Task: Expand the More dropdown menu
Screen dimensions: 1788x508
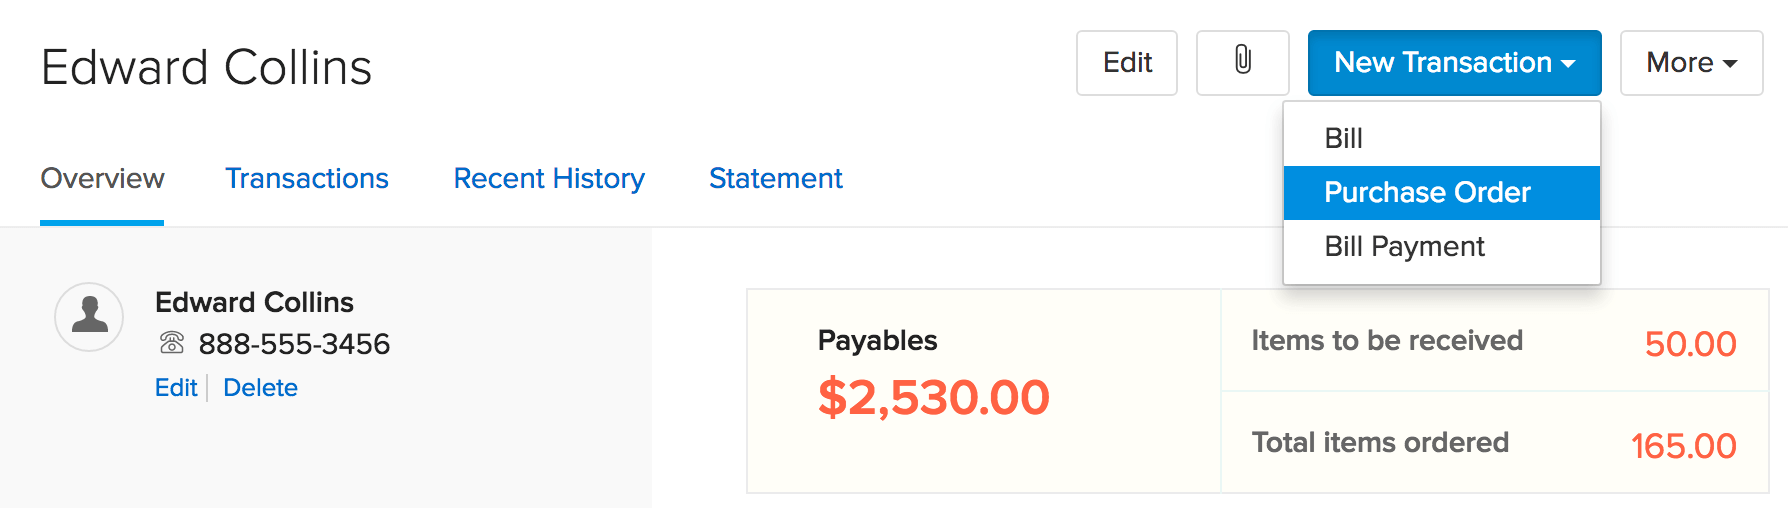Action: 1690,62
